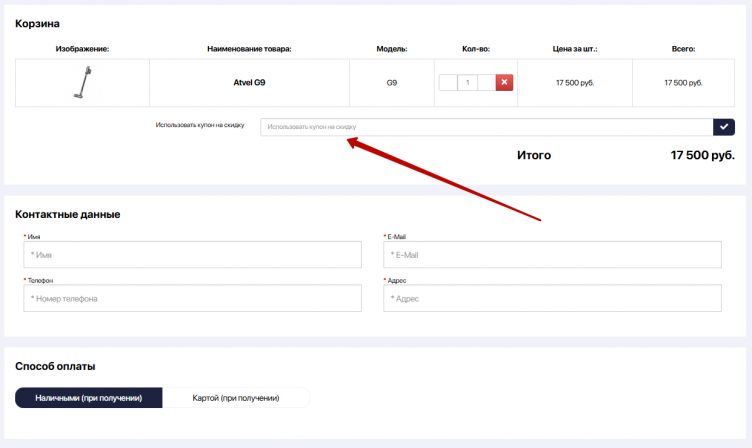Screen dimensions: 752x448
Task: Remove Atvel G9 with red X button
Action: tap(504, 82)
